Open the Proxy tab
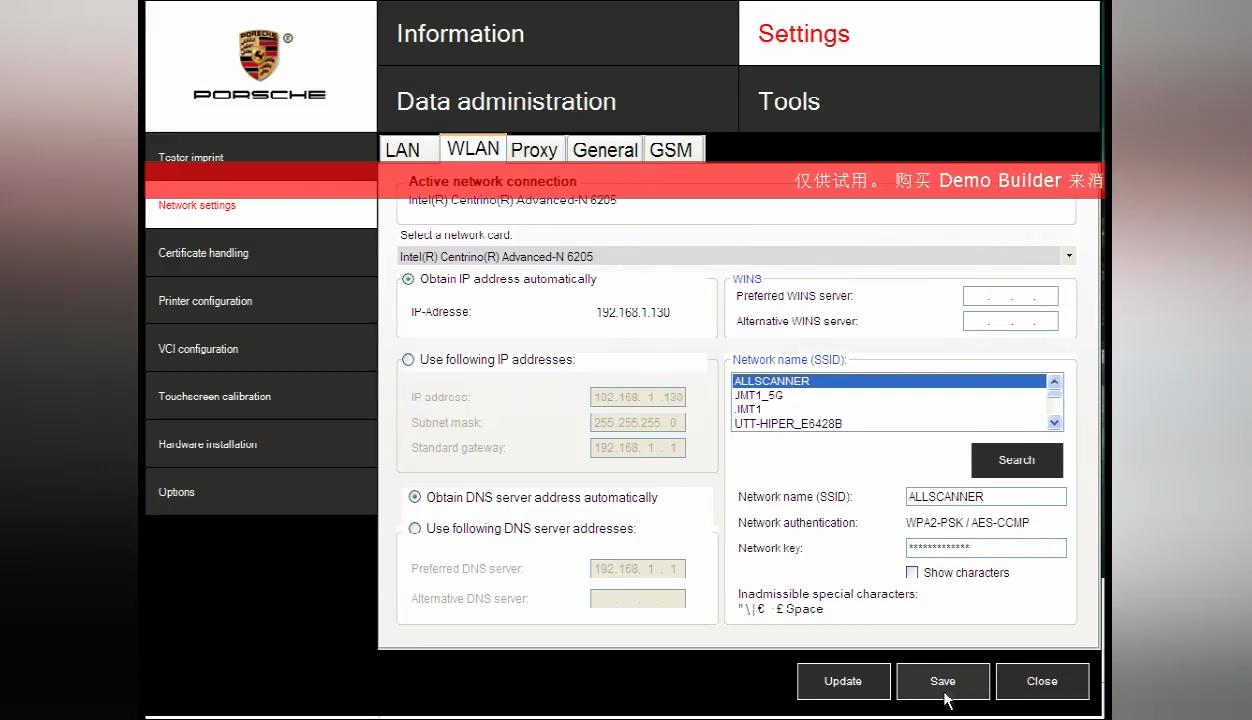Screen dimensions: 1252x720 click(x=534, y=150)
